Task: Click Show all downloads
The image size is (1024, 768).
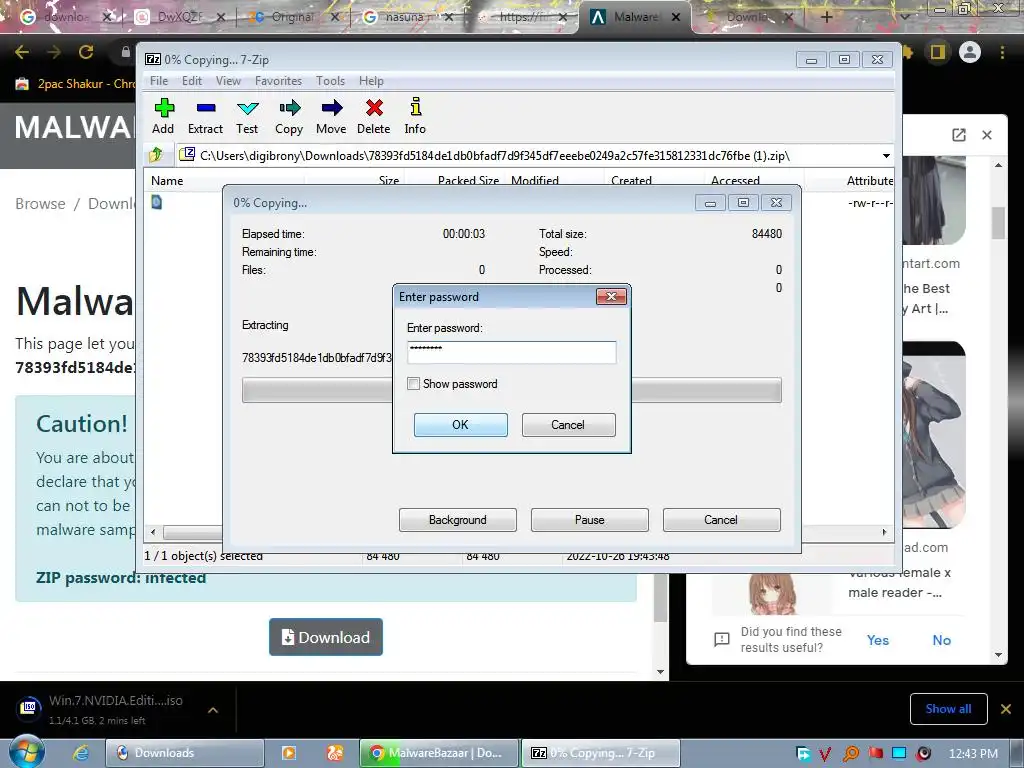Action: coord(948,709)
